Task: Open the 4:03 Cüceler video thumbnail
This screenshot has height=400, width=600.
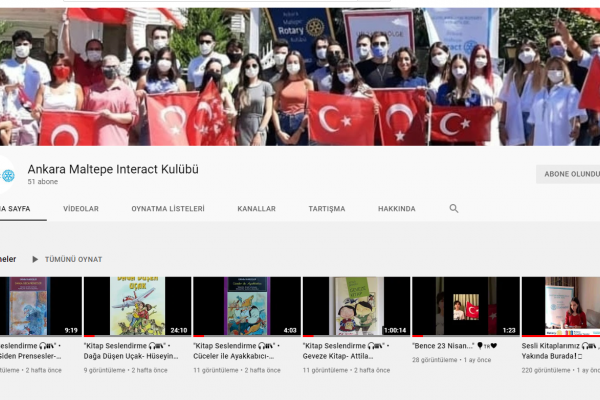Action: [x=247, y=306]
